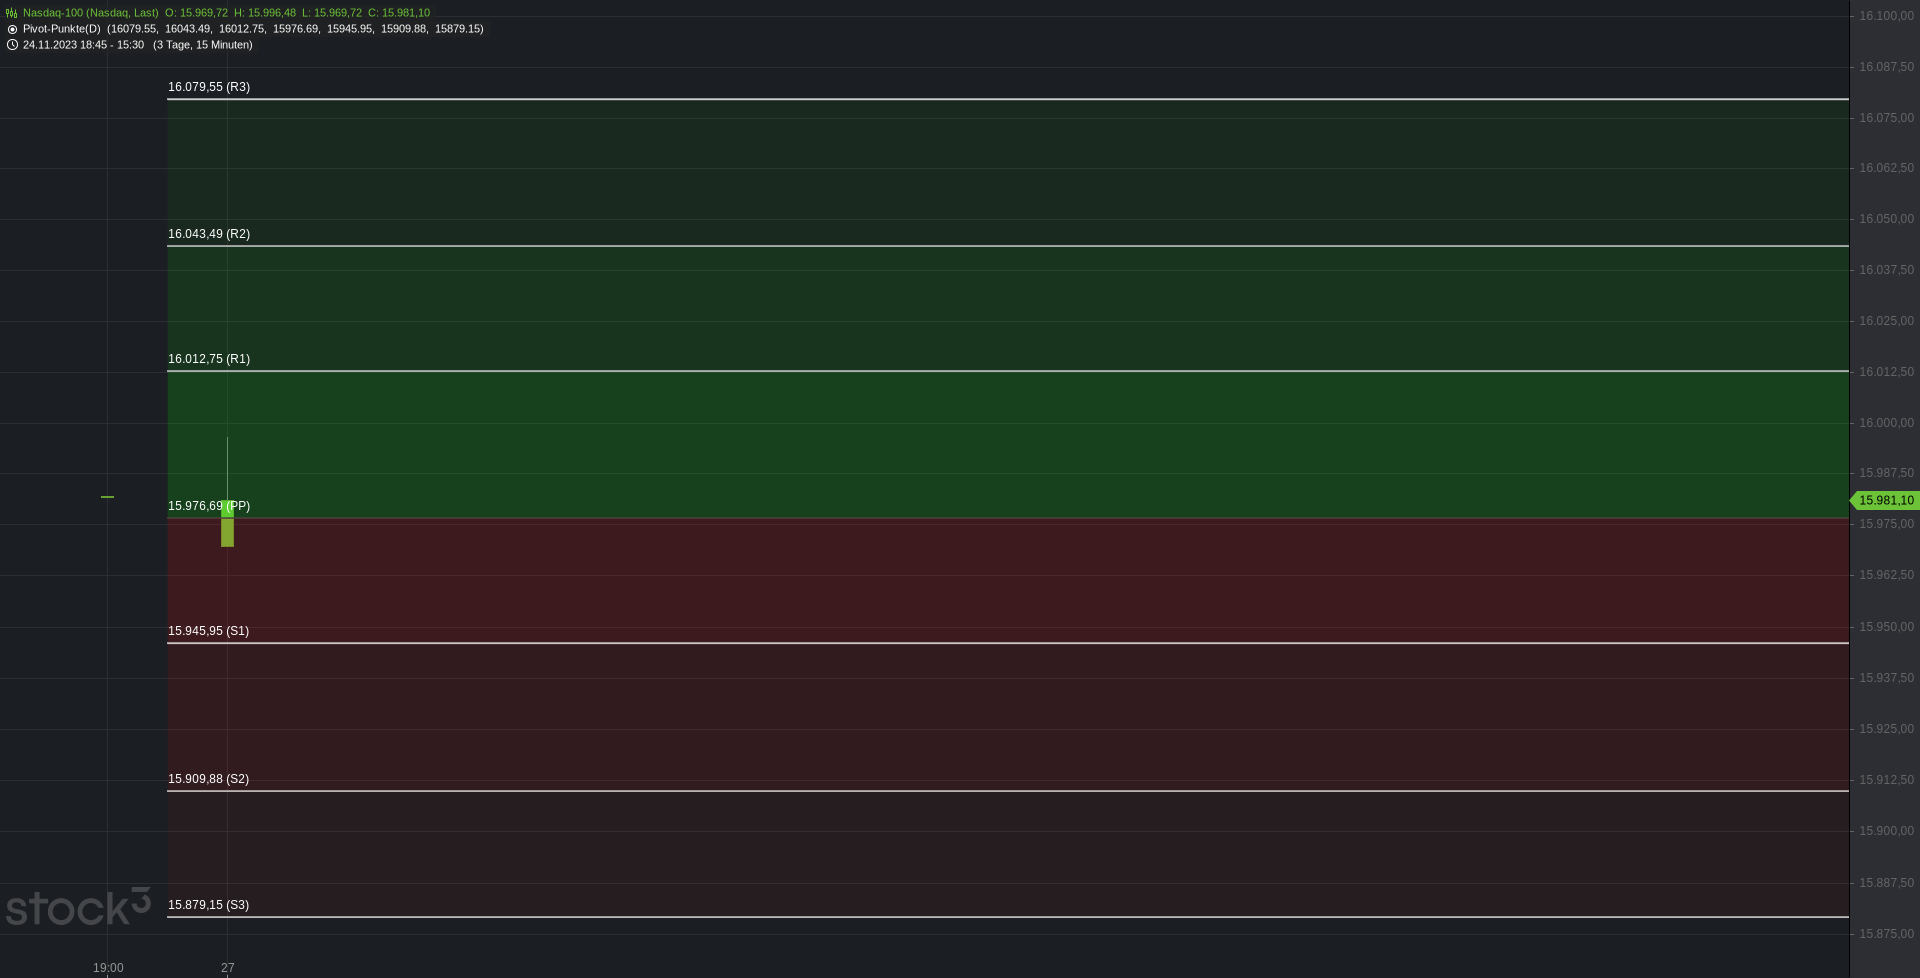Select the 15.976,69 (PP) pivot point label
Viewport: 1920px width, 978px height.
(209, 506)
